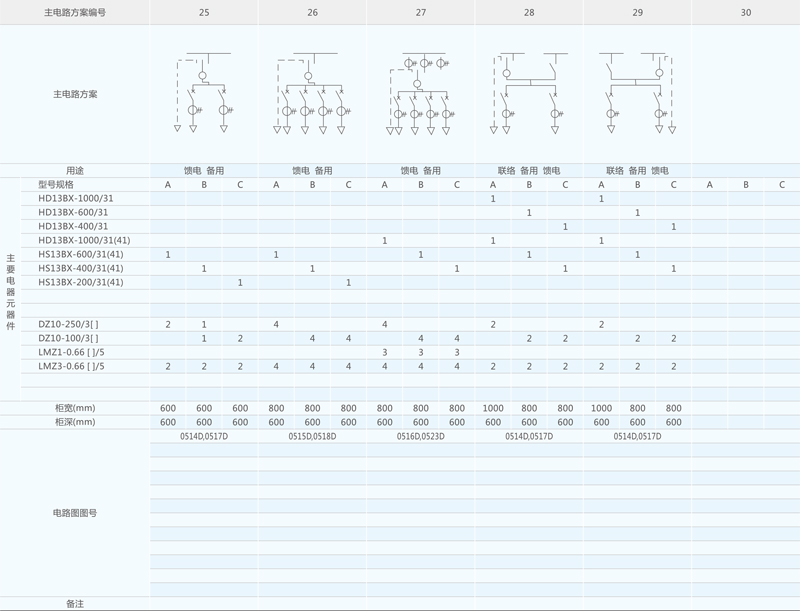Select the 柜宽(mm) row label
Screen dimensions: 800x611
point(75,408)
